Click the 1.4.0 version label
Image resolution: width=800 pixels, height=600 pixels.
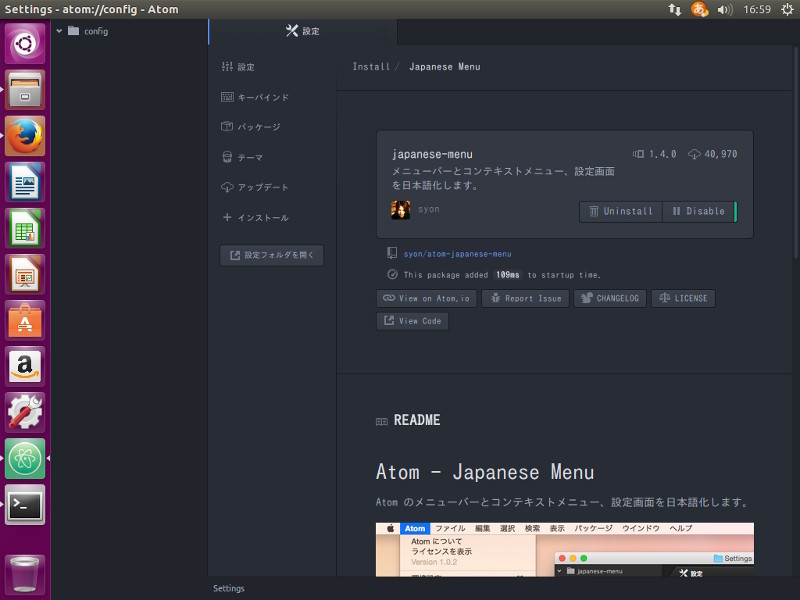655,154
